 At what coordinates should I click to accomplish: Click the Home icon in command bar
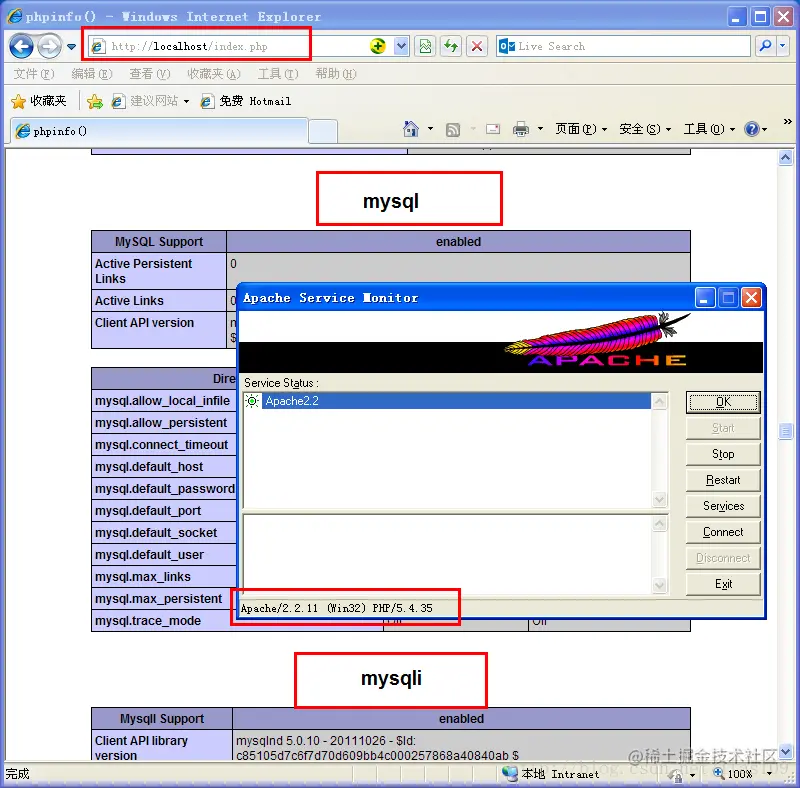pos(411,129)
